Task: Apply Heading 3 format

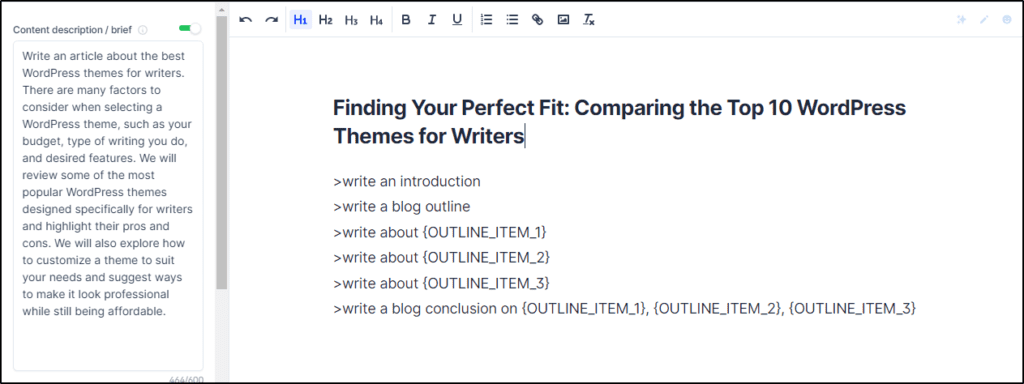Action: point(351,20)
